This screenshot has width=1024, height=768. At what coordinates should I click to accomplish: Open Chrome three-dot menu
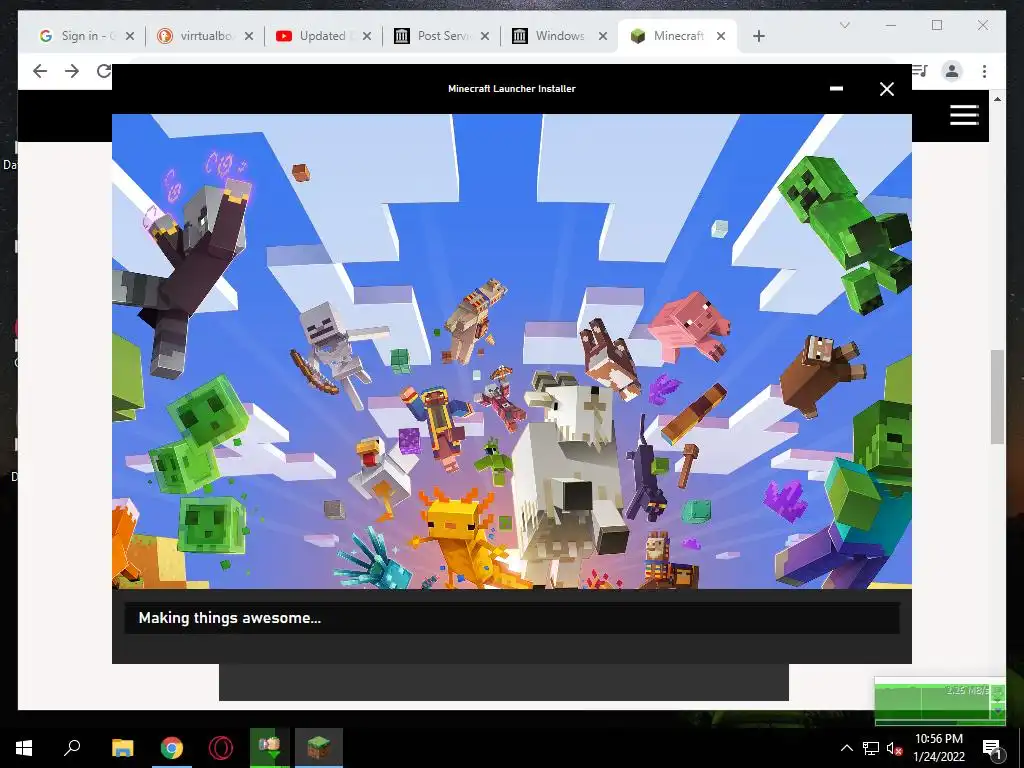984,71
